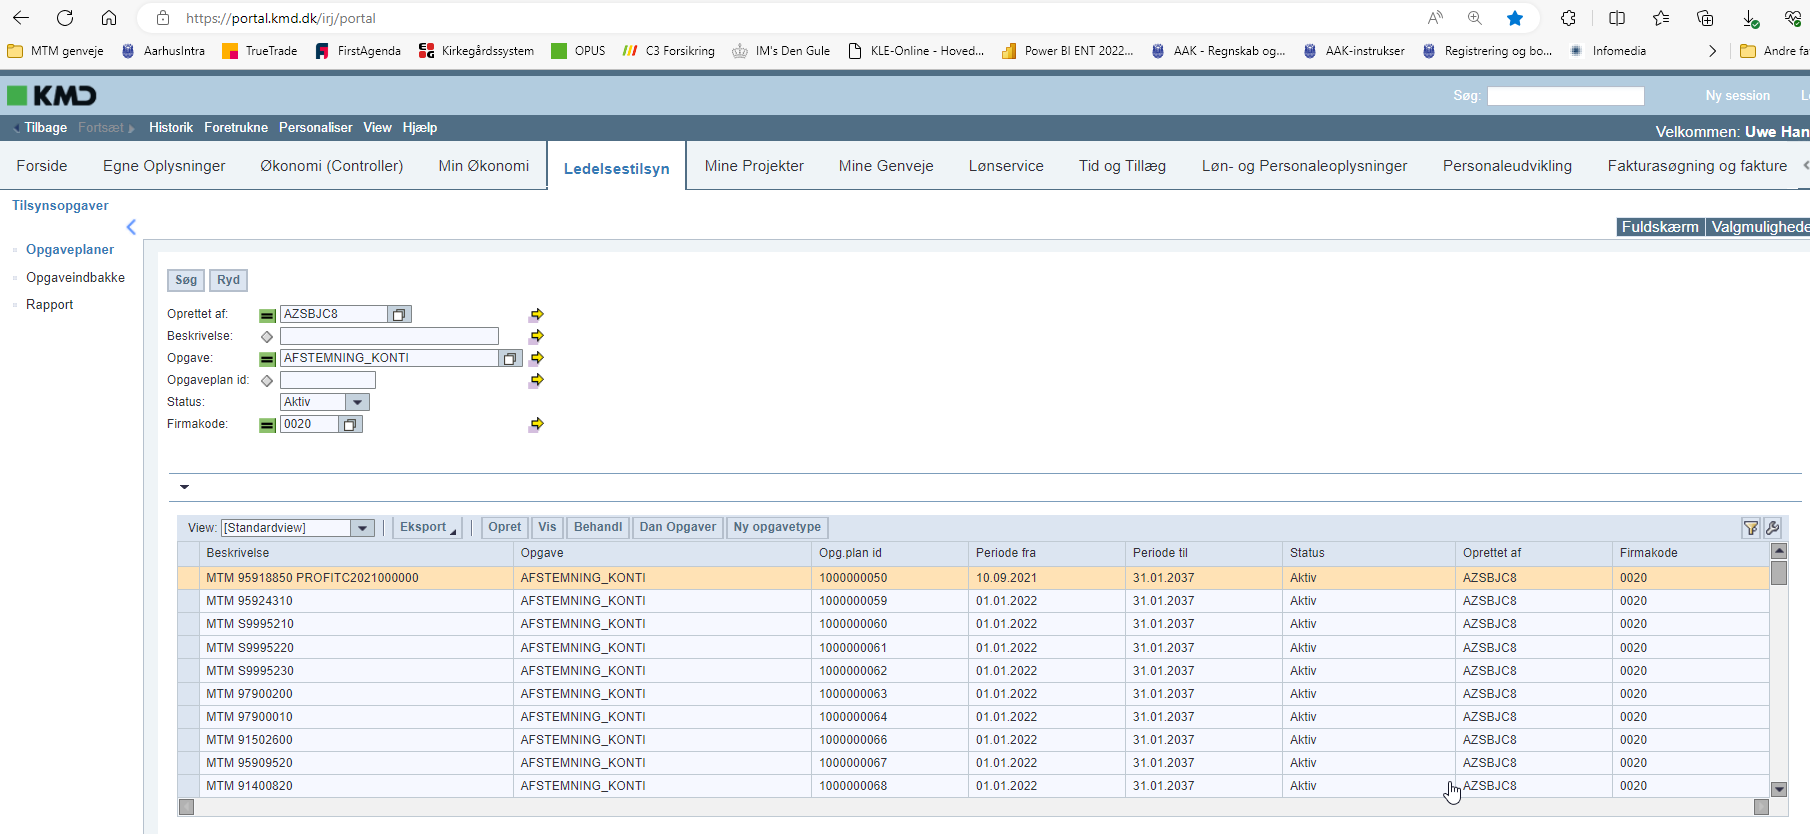The width and height of the screenshot is (1810, 834).
Task: Toggle the equals operator for Oprettet af
Action: click(267, 315)
